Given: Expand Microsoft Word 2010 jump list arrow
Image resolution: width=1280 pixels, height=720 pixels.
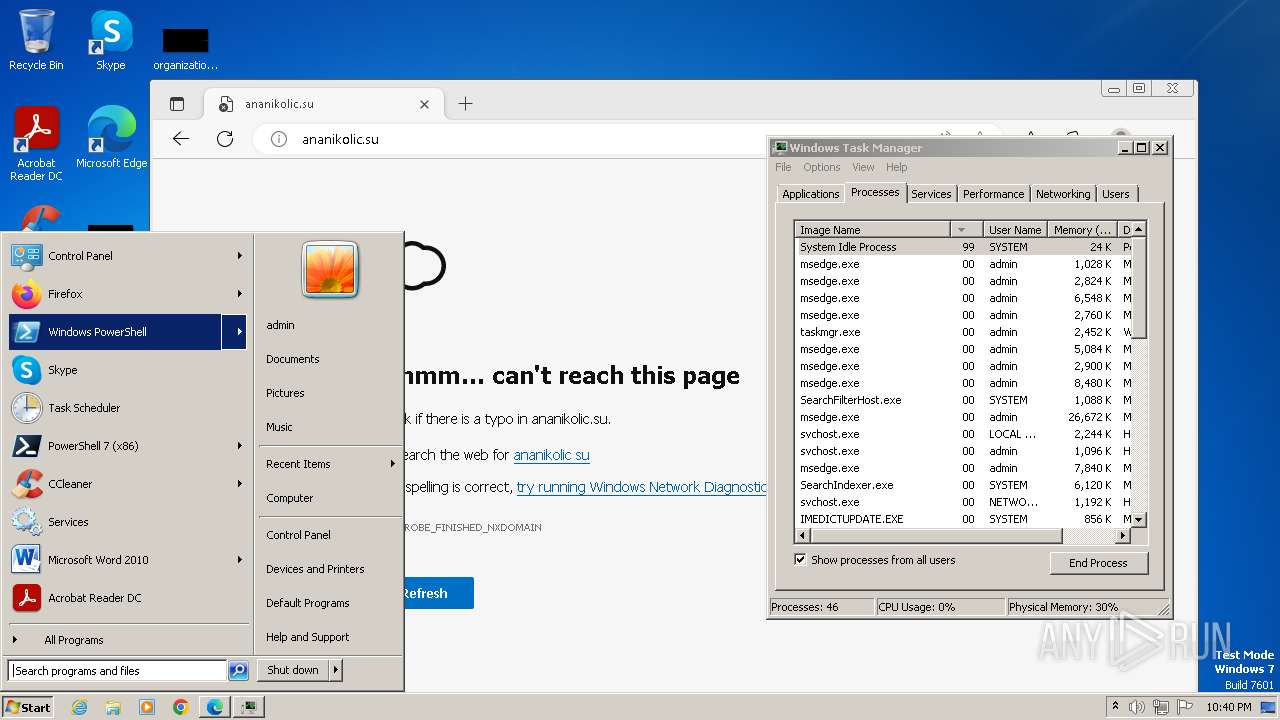Looking at the screenshot, I should (x=240, y=560).
